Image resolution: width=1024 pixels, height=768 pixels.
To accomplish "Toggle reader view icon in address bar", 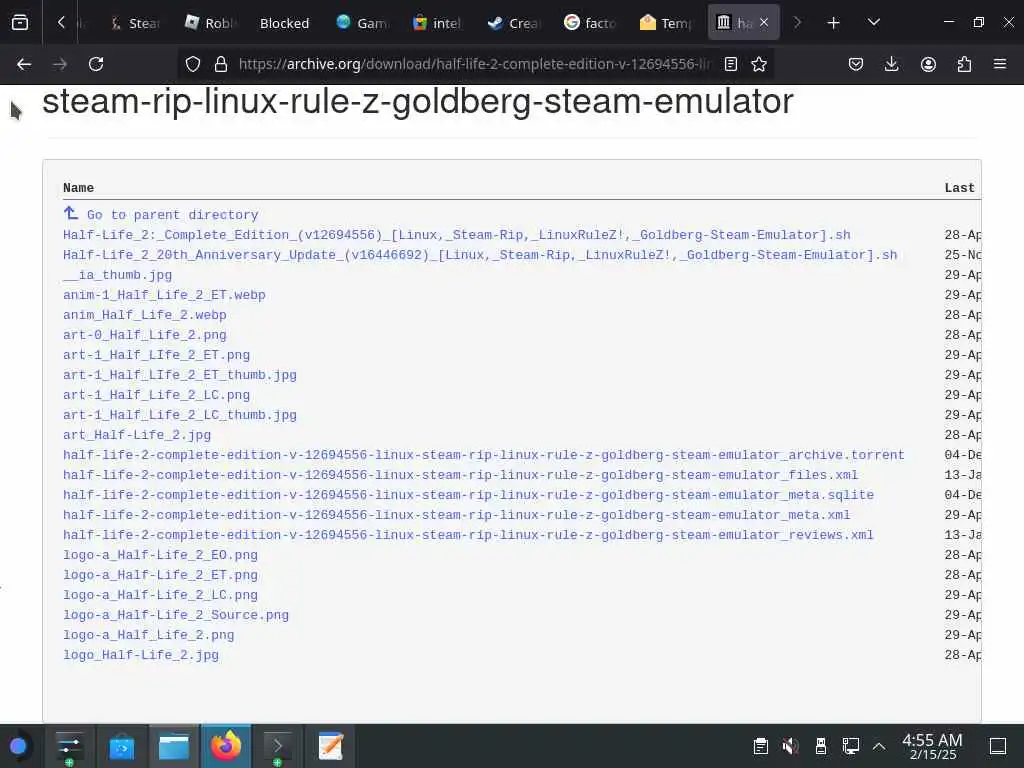I will pos(731,64).
